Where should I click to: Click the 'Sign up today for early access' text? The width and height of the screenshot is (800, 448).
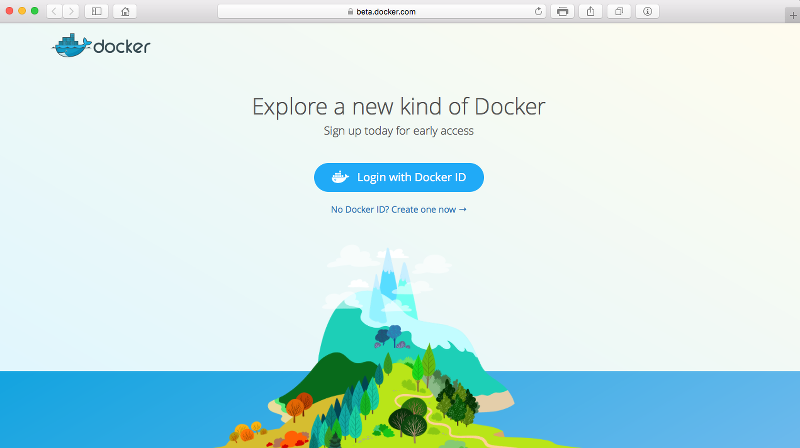pos(398,131)
